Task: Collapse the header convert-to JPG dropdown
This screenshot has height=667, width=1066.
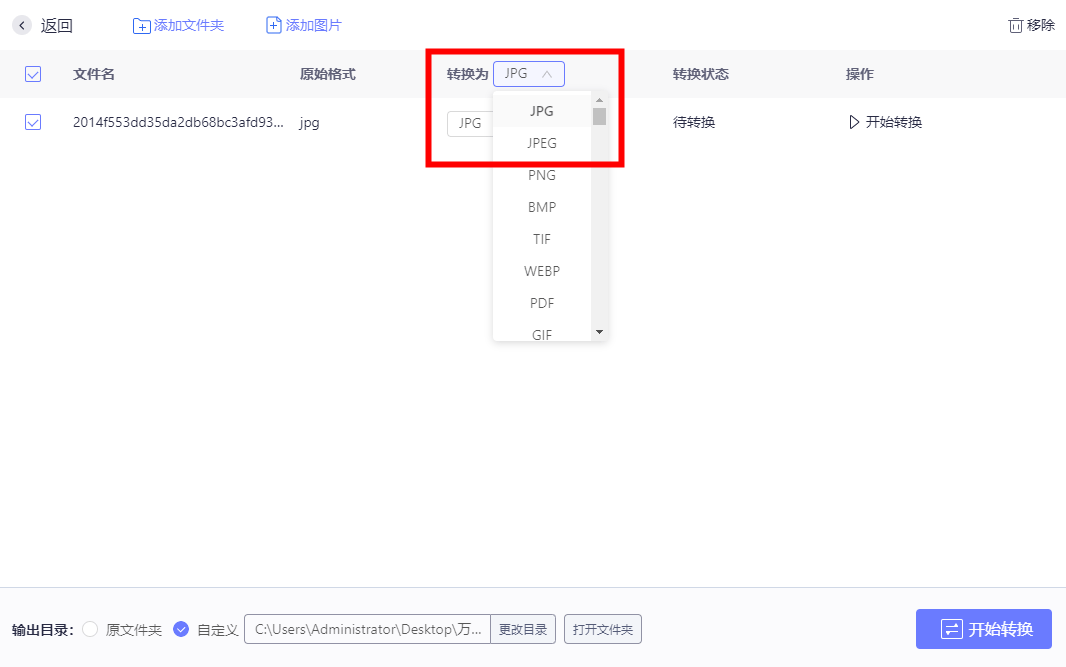Action: coord(528,74)
